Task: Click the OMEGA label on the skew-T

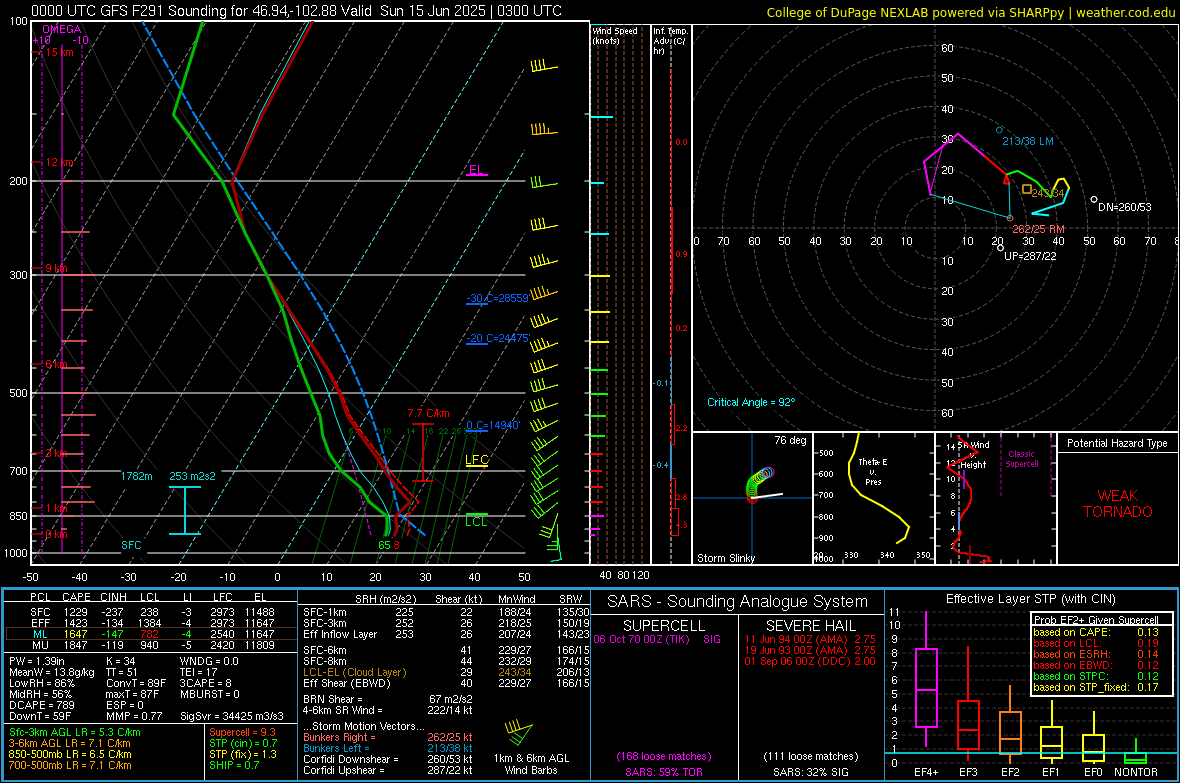Action: [x=62, y=29]
